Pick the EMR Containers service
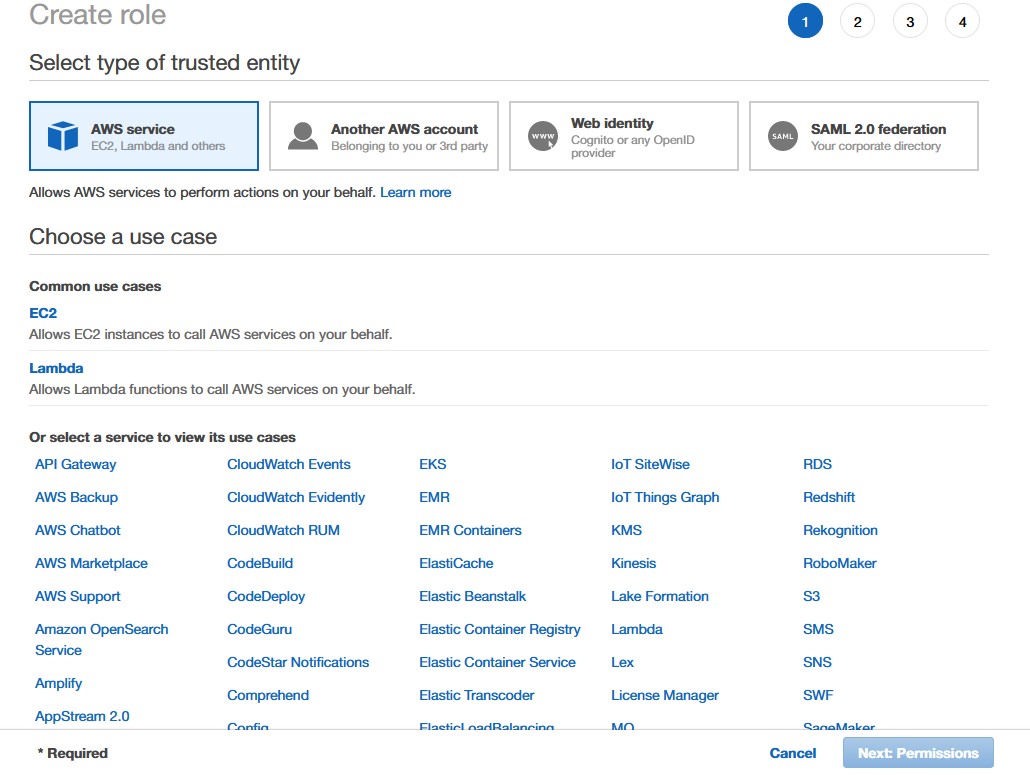 tap(470, 530)
